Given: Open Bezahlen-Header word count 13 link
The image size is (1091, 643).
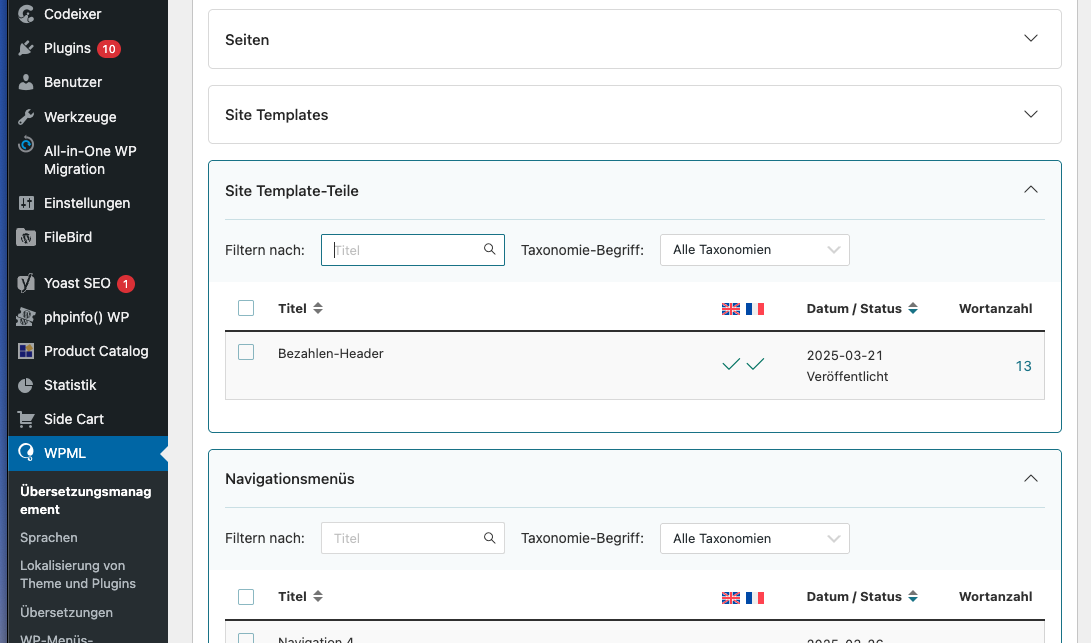Looking at the screenshot, I should pos(1024,366).
